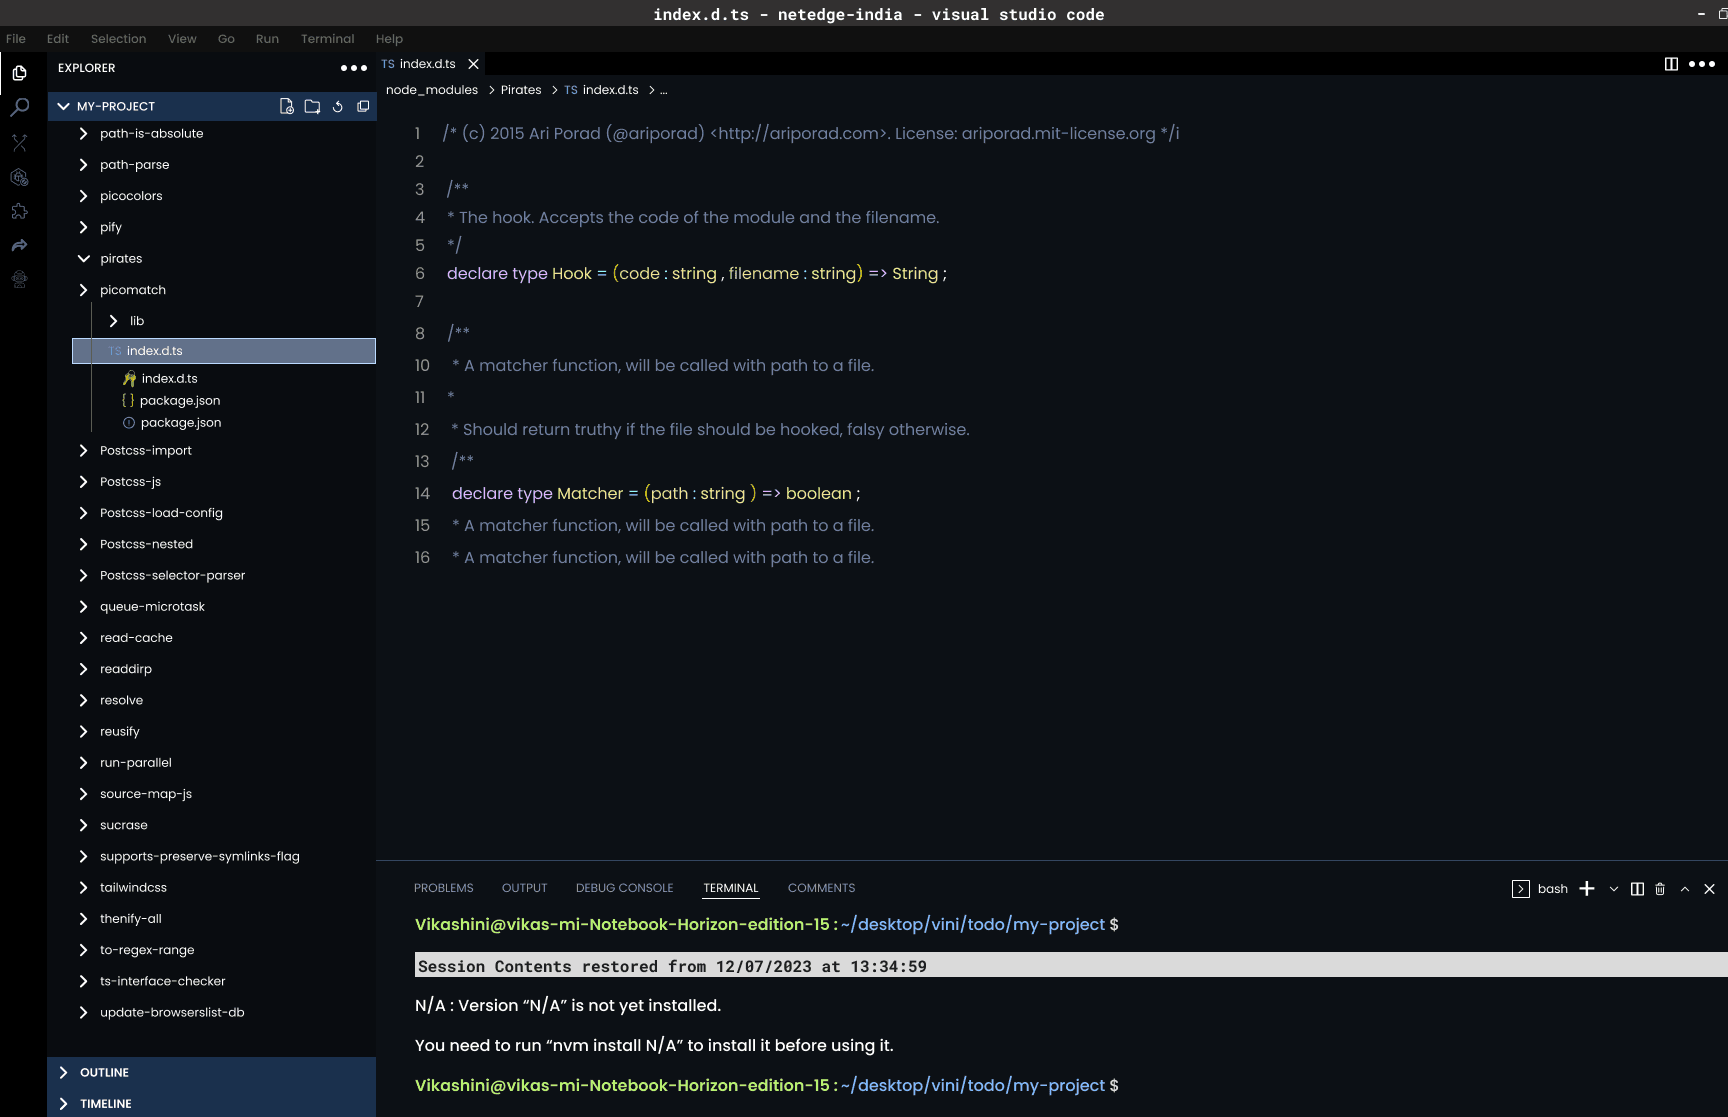Open package.json with braces icon

coord(179,400)
